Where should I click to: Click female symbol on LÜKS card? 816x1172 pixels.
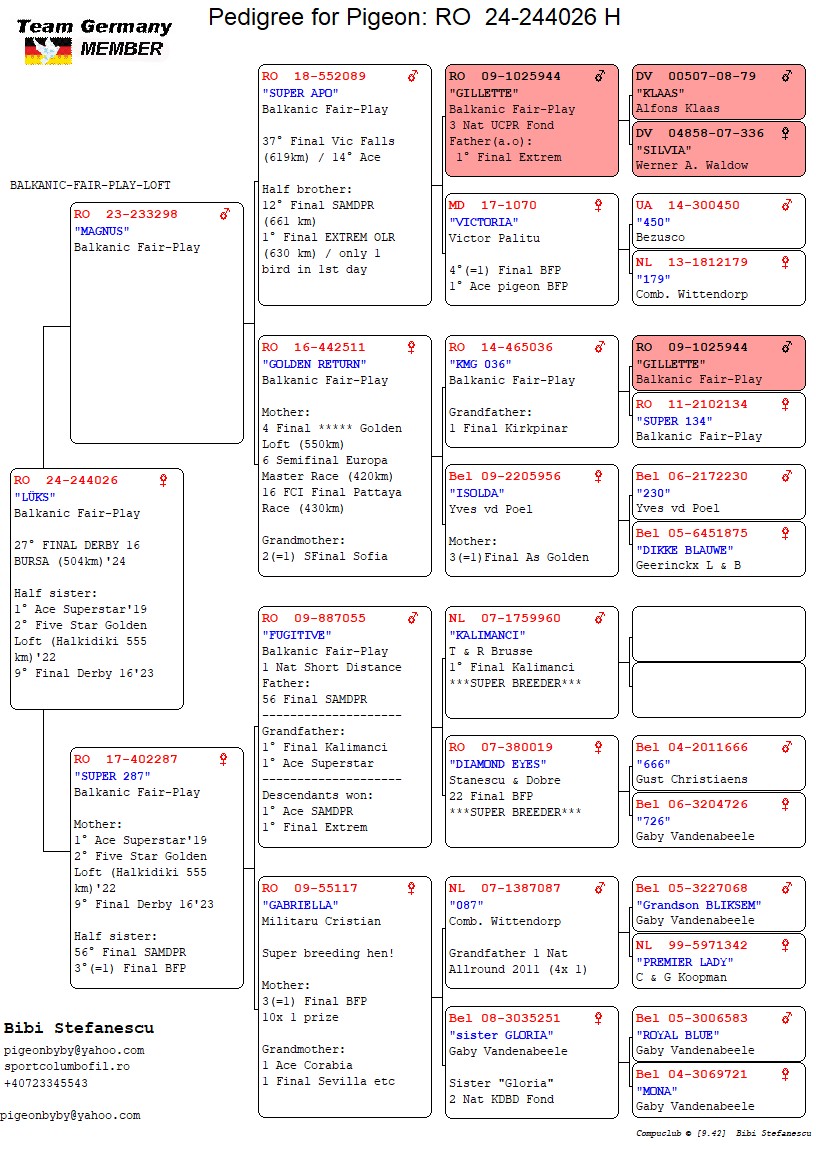164,481
